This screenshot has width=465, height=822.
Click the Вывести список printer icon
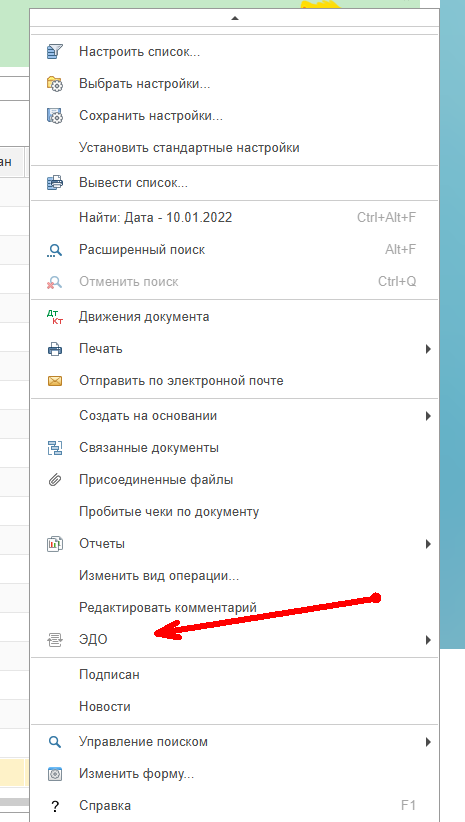click(55, 182)
